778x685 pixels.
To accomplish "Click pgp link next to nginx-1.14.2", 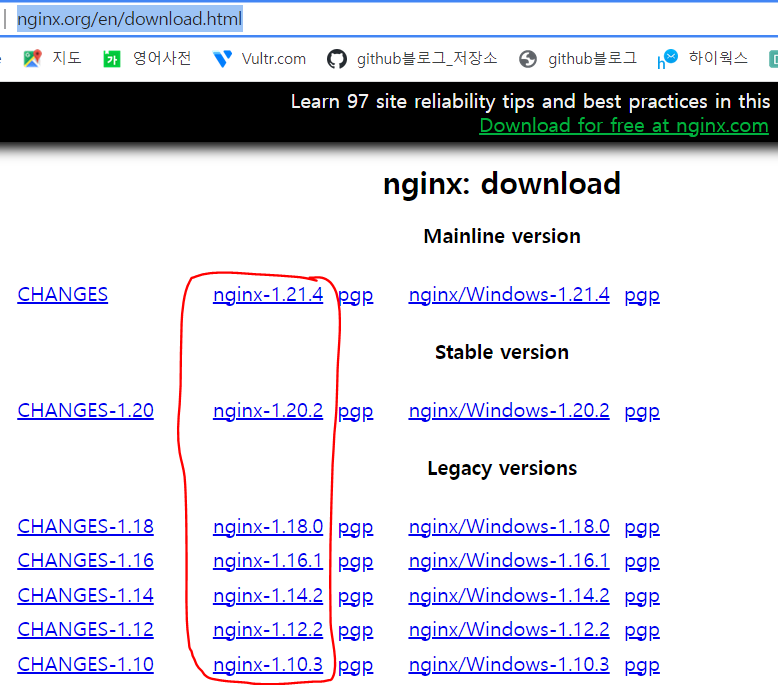I will 355,596.
